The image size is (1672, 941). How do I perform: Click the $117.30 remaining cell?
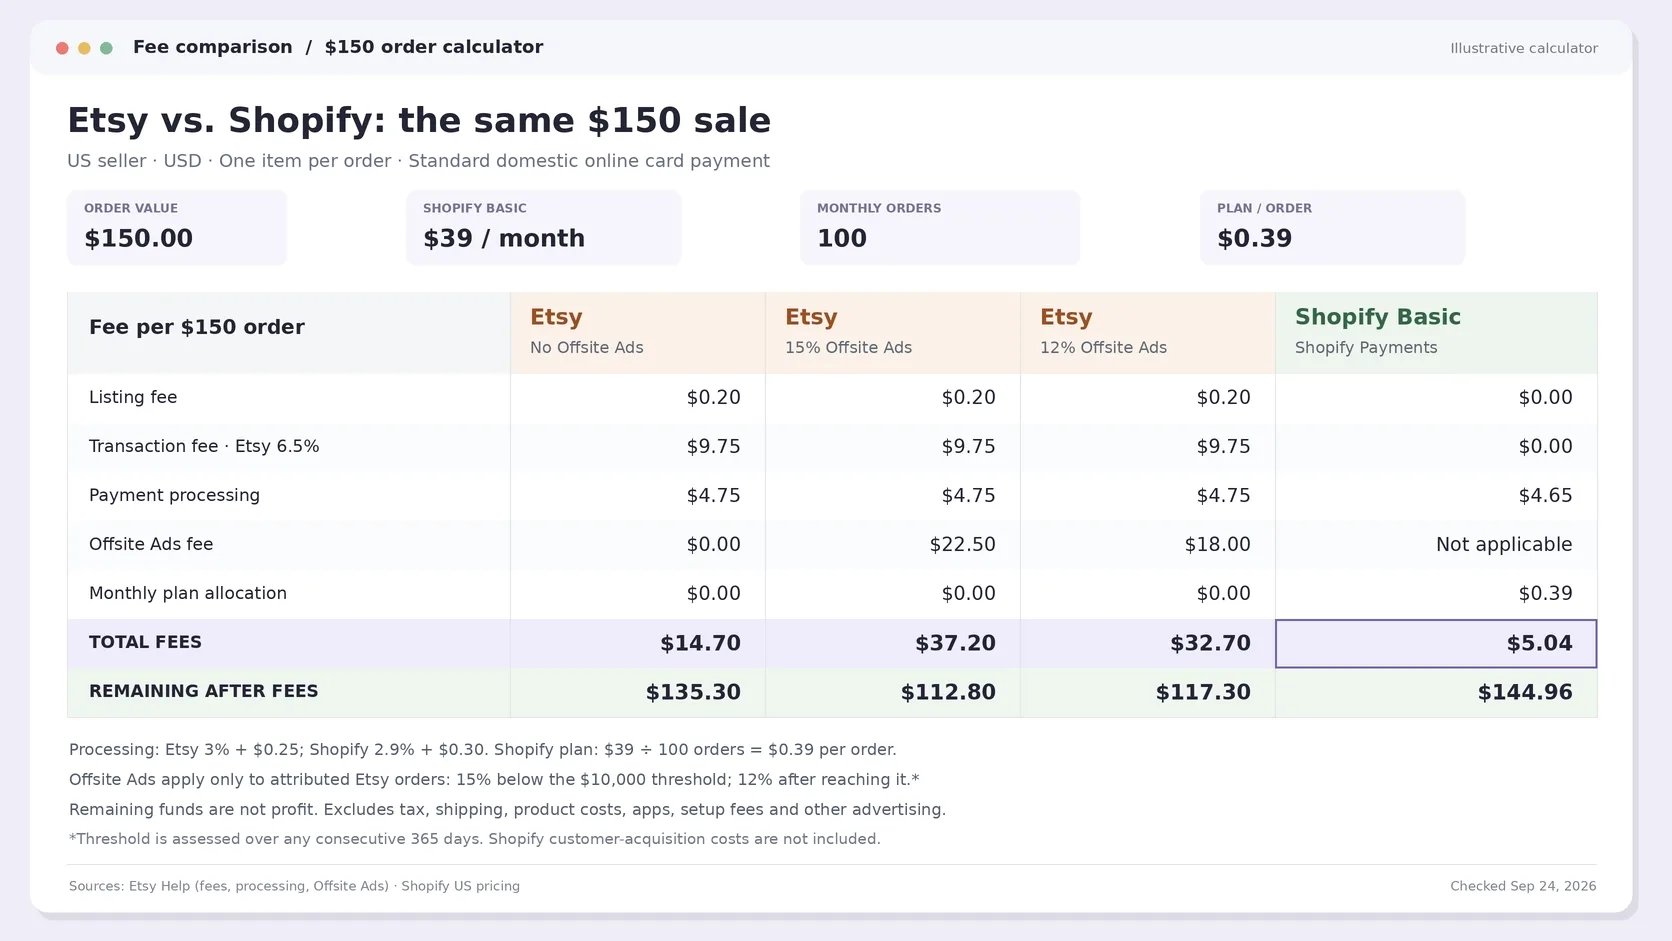click(1148, 692)
